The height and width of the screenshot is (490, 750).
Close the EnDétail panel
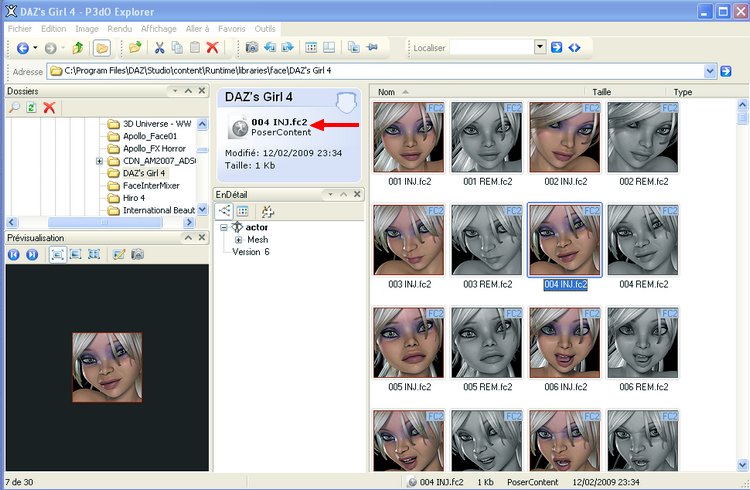(x=357, y=194)
